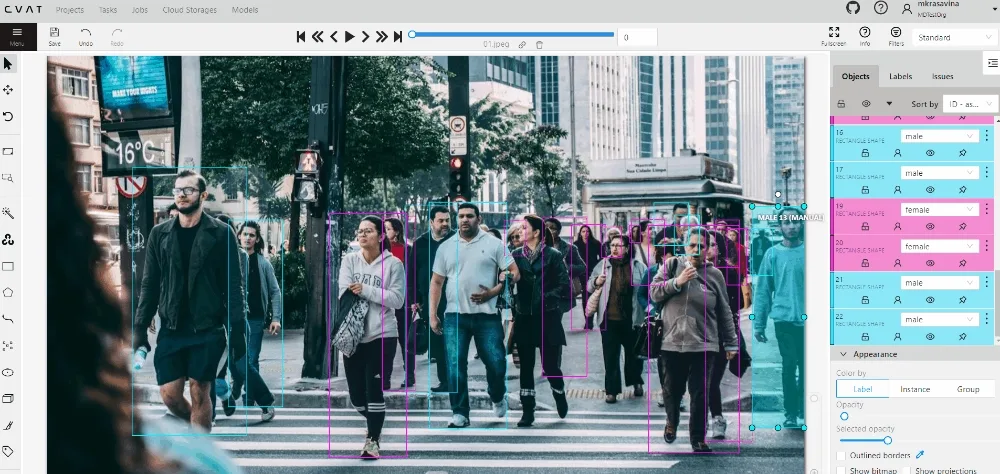This screenshot has width=1000, height=474.
Task: Collapse the Appearance section
Action: click(843, 354)
